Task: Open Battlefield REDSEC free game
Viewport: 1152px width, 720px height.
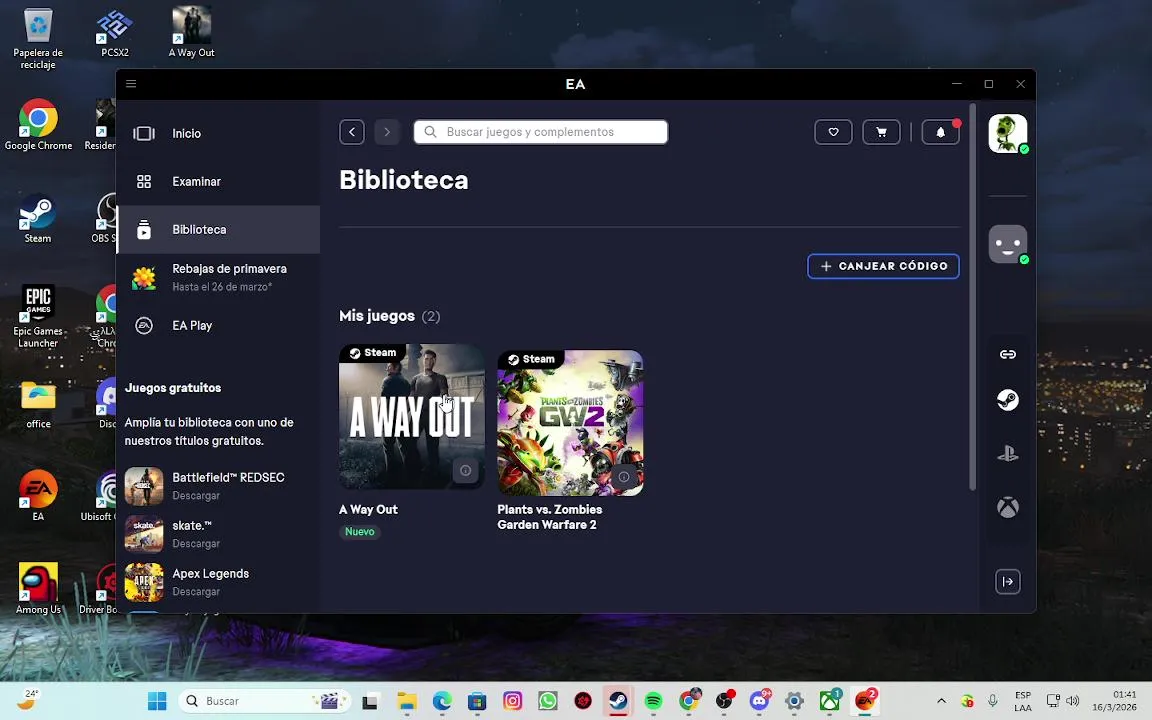Action: (228, 478)
